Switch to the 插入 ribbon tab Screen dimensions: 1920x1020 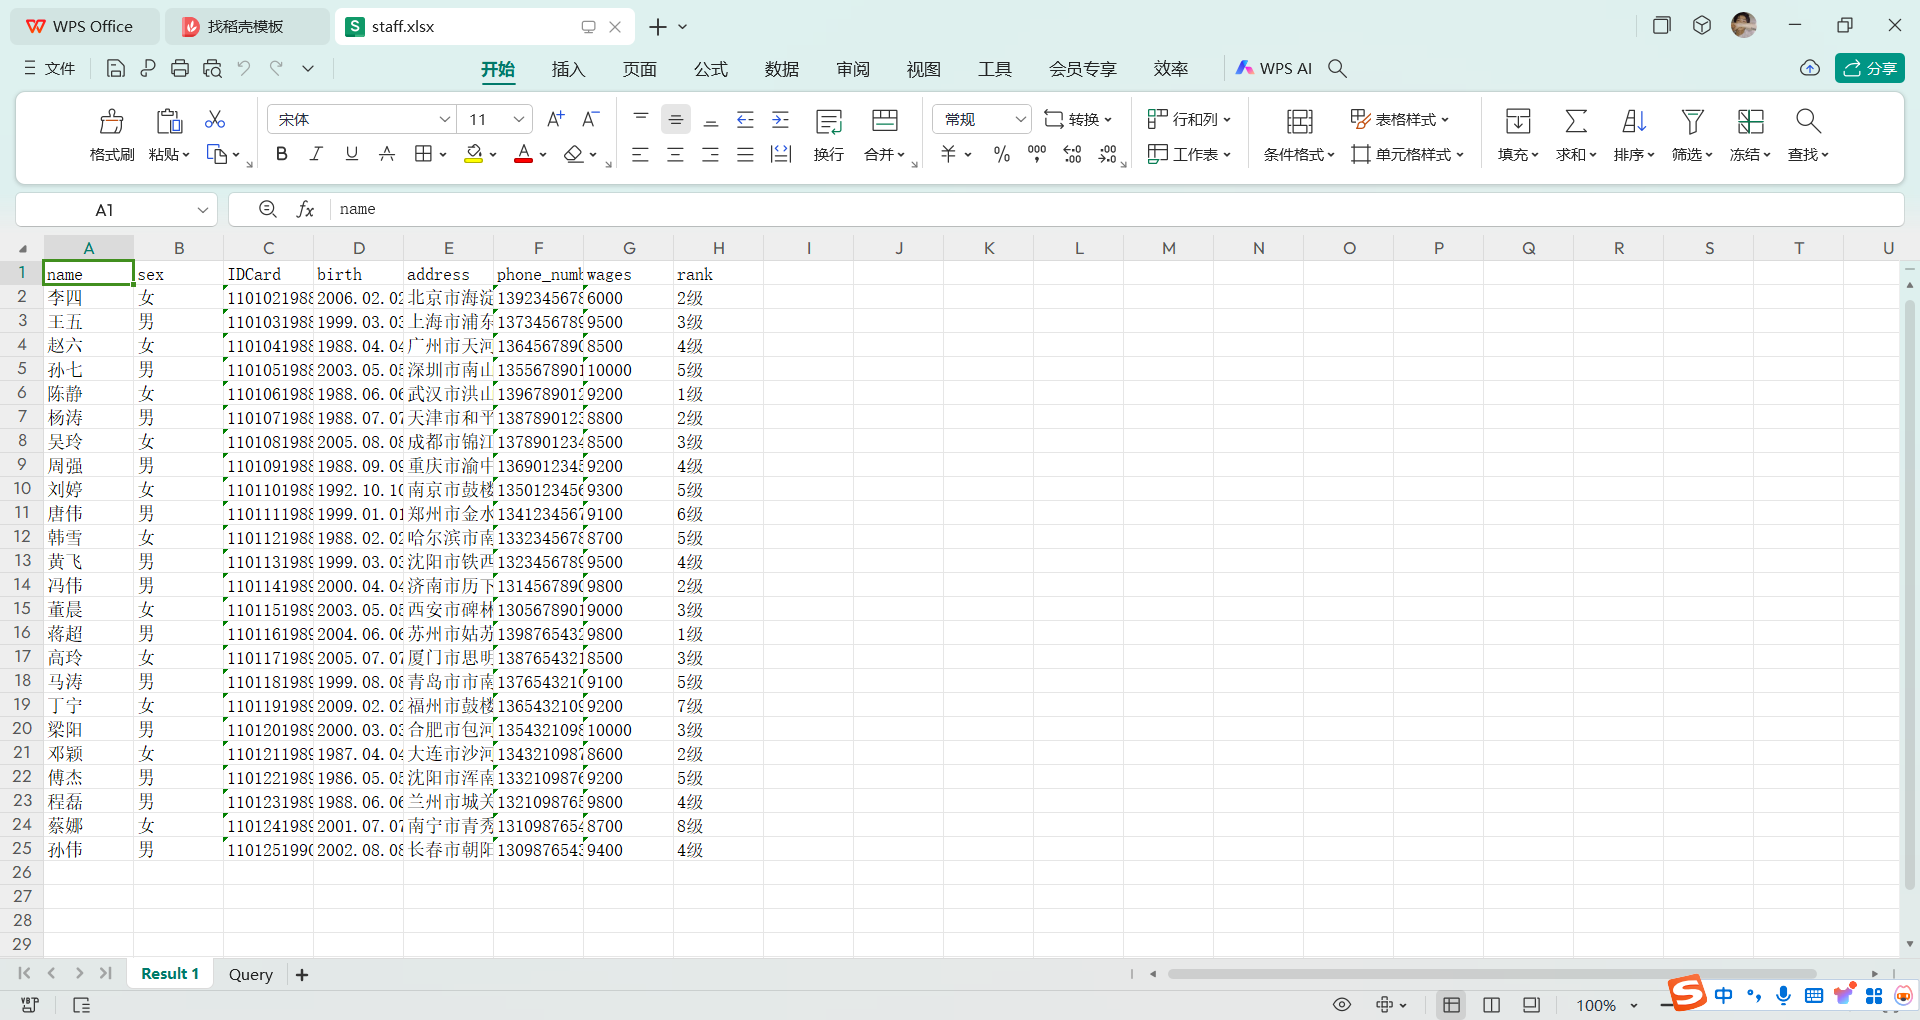(x=568, y=69)
